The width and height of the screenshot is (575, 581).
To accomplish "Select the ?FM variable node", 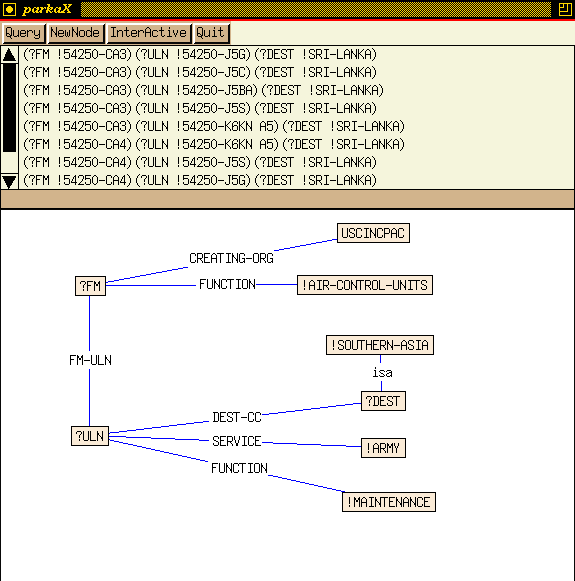I will [90, 286].
